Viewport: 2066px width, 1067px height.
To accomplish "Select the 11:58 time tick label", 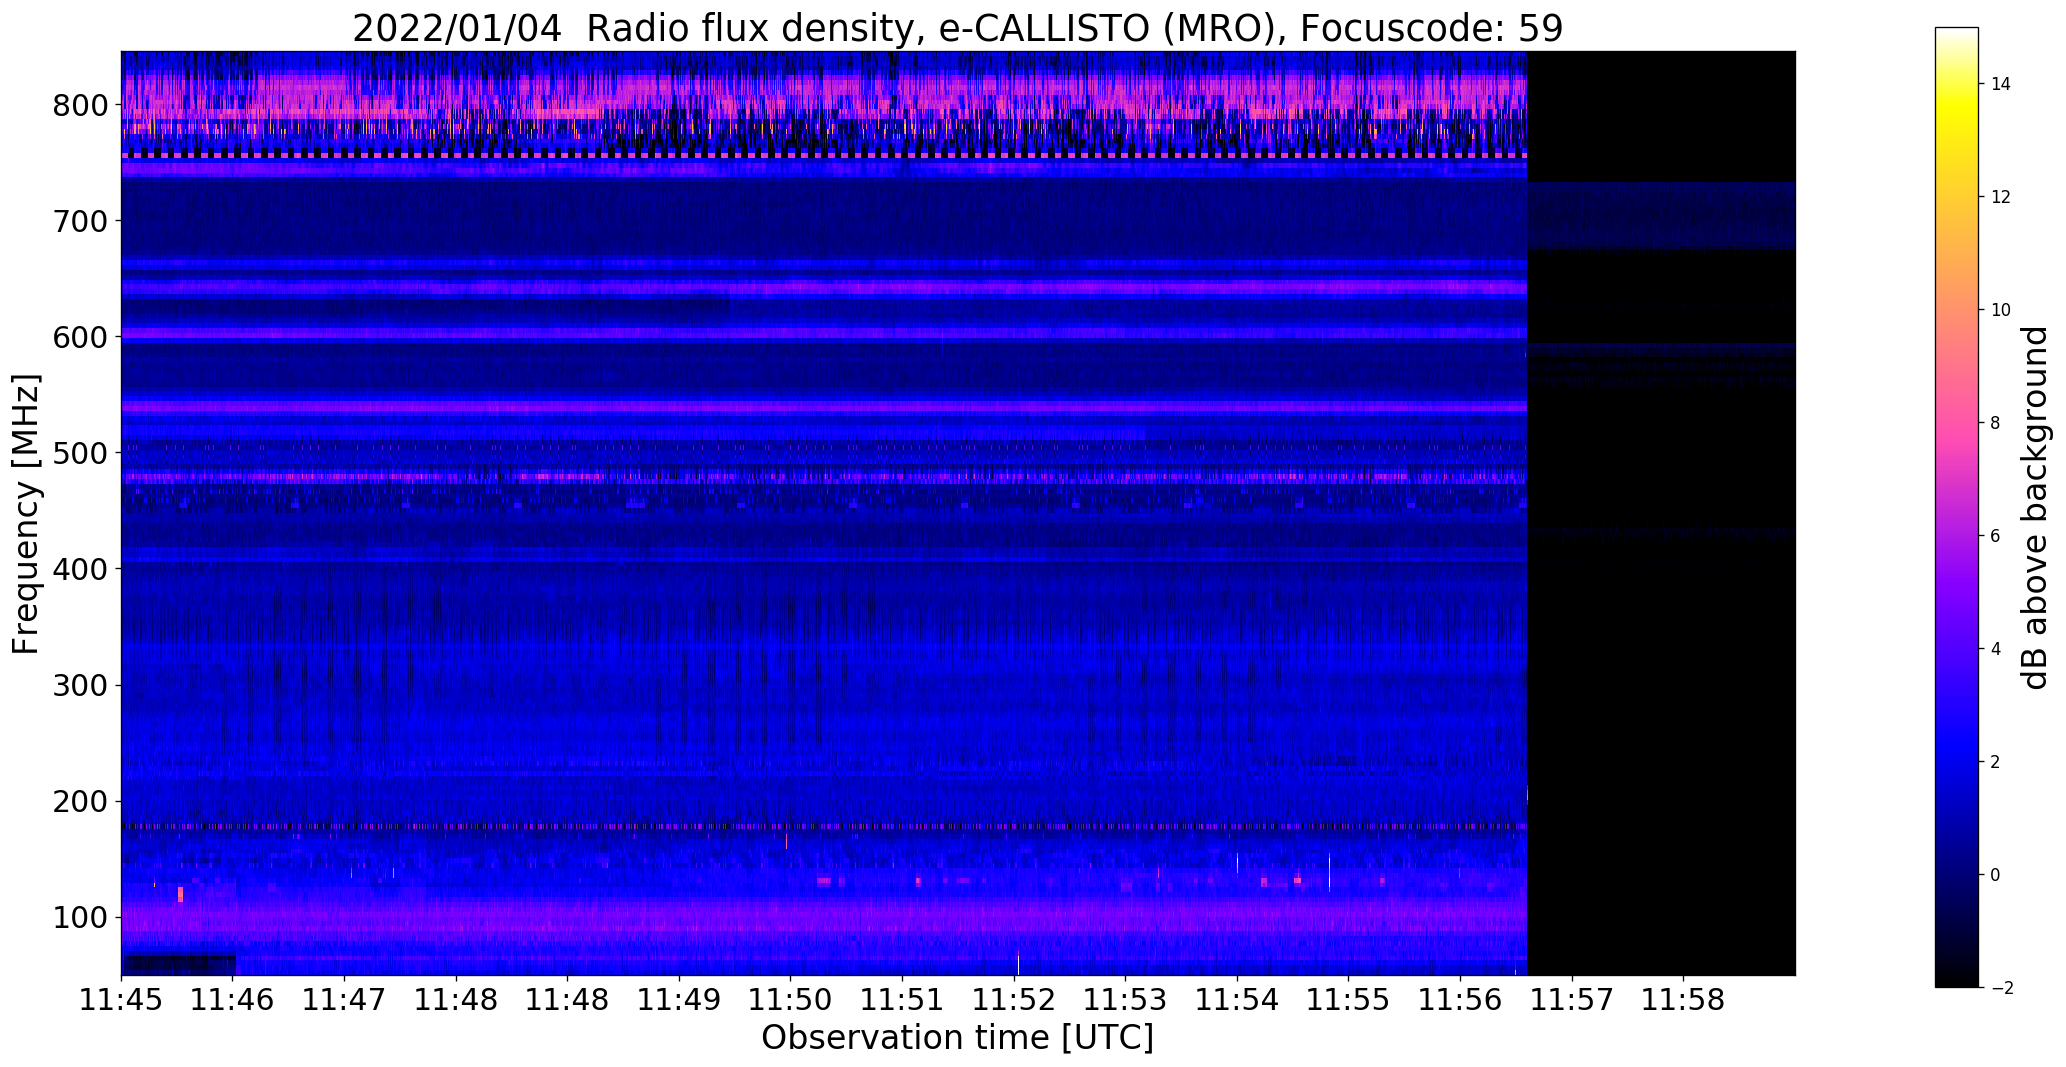I will [x=1684, y=999].
